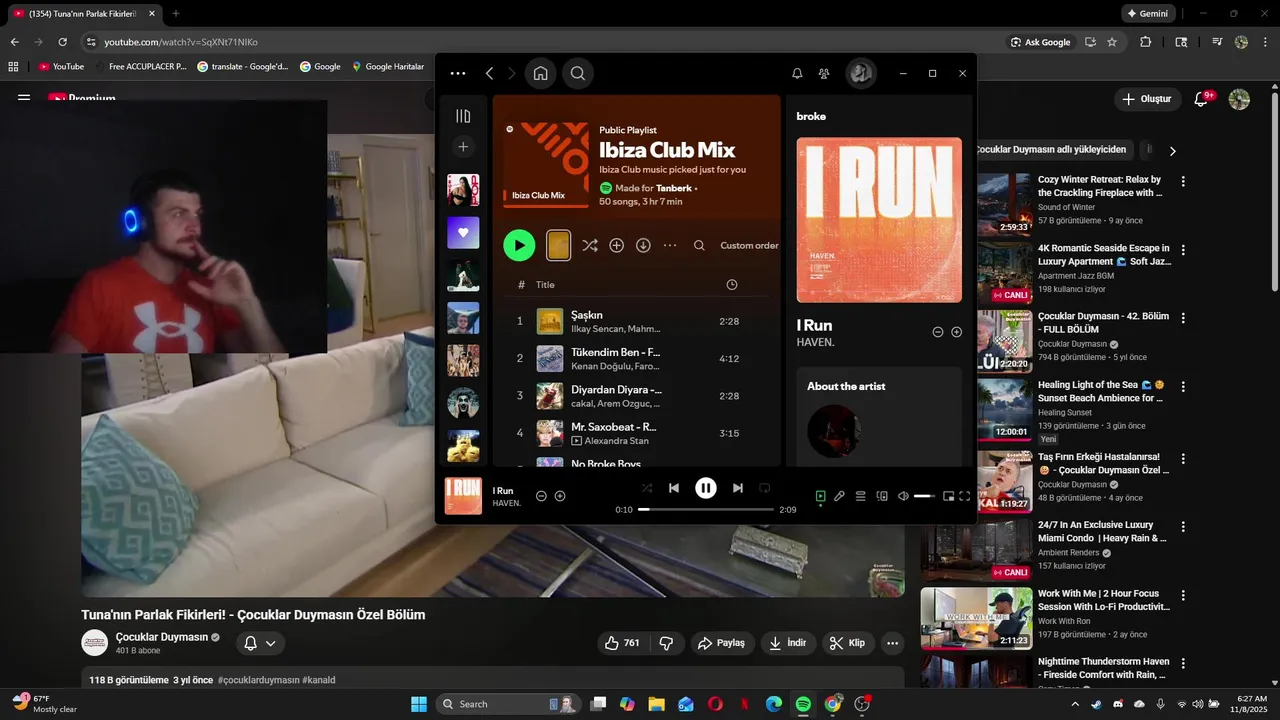Sort playlist by duration clock column
This screenshot has width=1280, height=720.
(731, 285)
